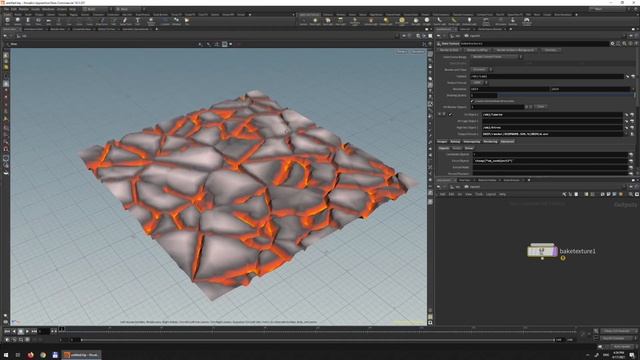This screenshot has width=640, height=360.
Task: Open the Houdini window from the taskbar
Action: coord(82,355)
